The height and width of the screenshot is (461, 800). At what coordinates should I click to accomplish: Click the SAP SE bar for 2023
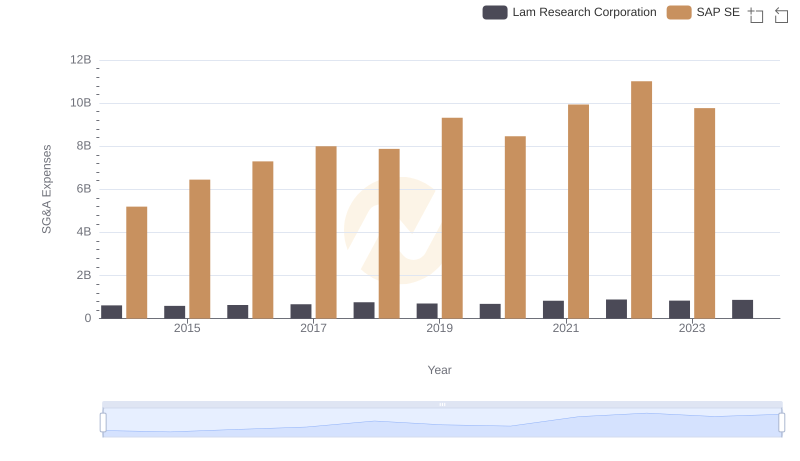705,213
